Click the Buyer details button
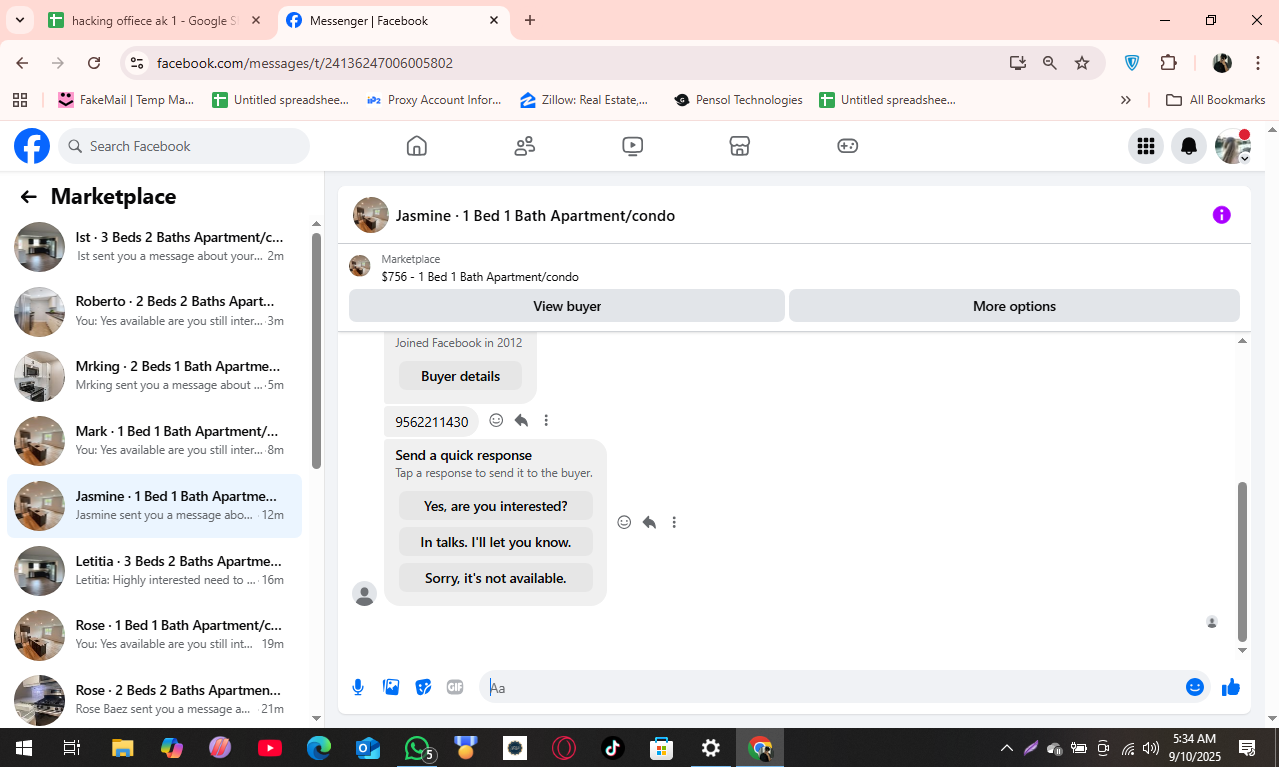Viewport: 1279px width, 767px height. coord(460,376)
